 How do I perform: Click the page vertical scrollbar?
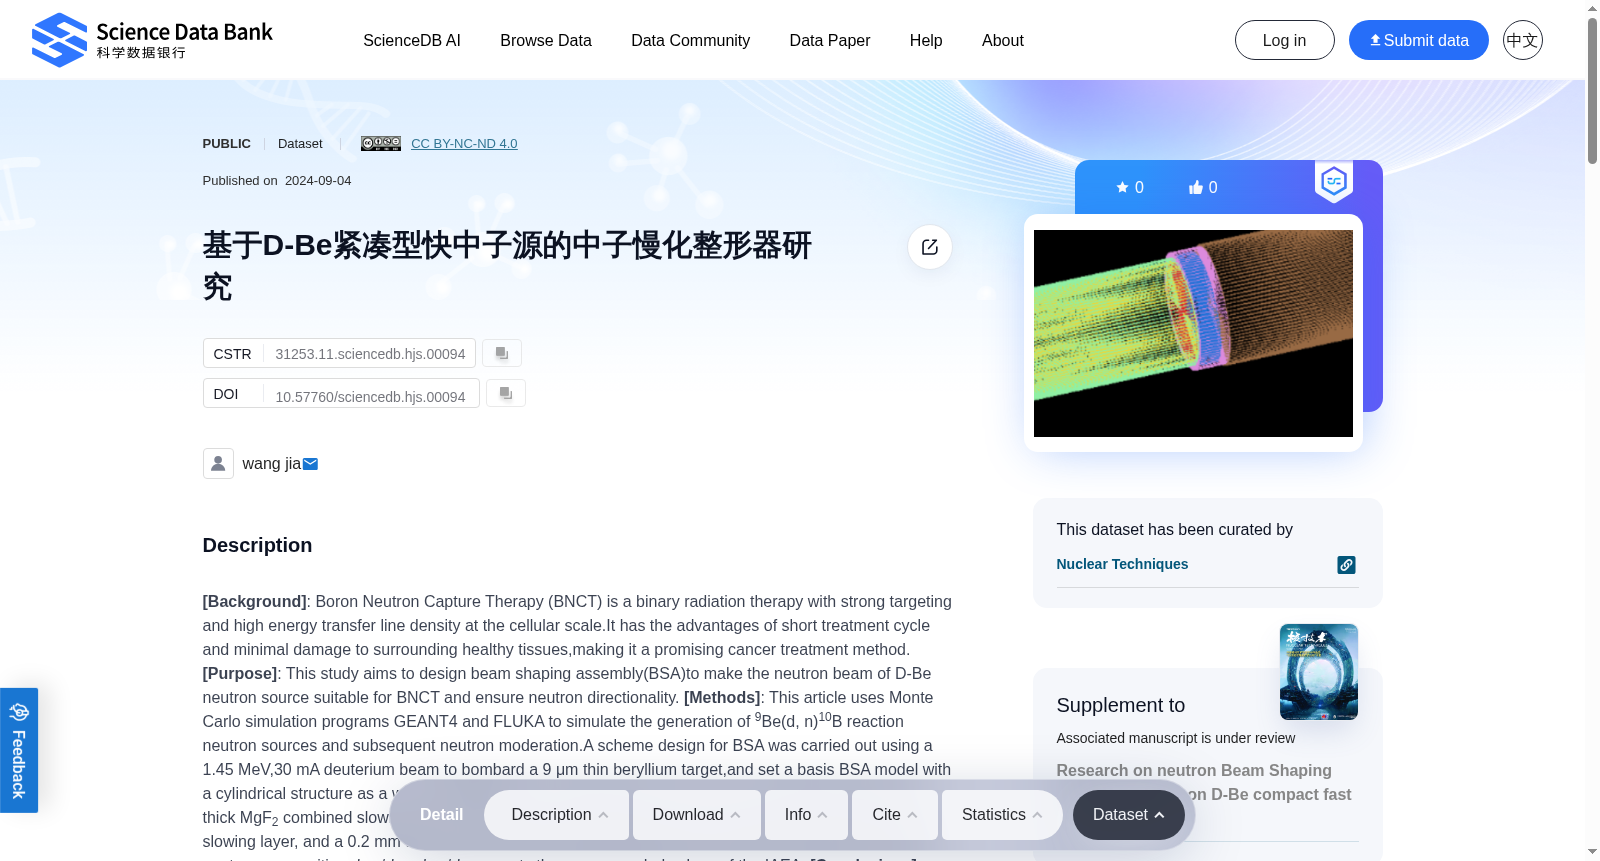coord(1592,90)
